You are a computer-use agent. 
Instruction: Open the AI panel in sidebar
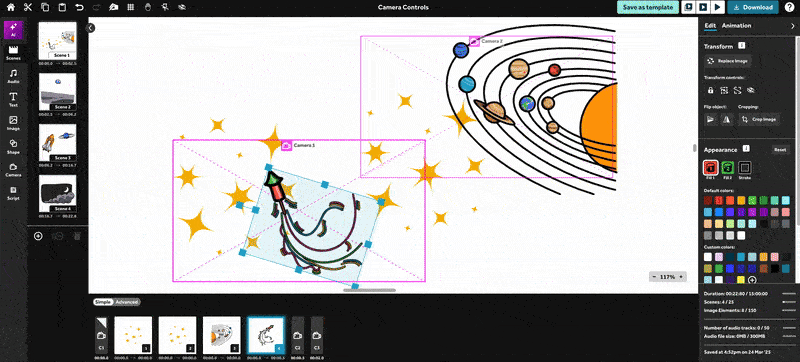click(13, 29)
